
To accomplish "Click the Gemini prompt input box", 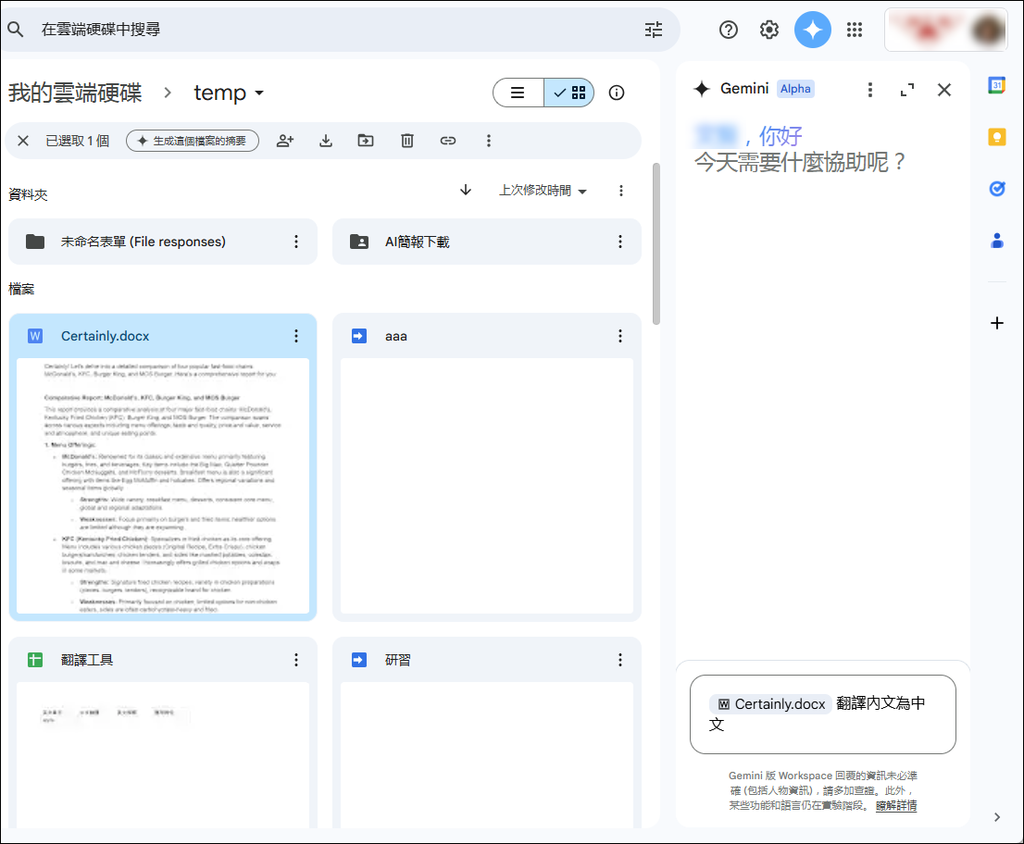I will click(x=823, y=714).
